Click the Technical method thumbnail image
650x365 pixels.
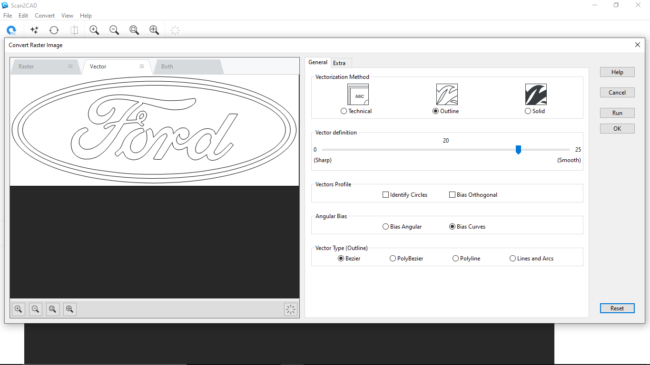coord(358,94)
